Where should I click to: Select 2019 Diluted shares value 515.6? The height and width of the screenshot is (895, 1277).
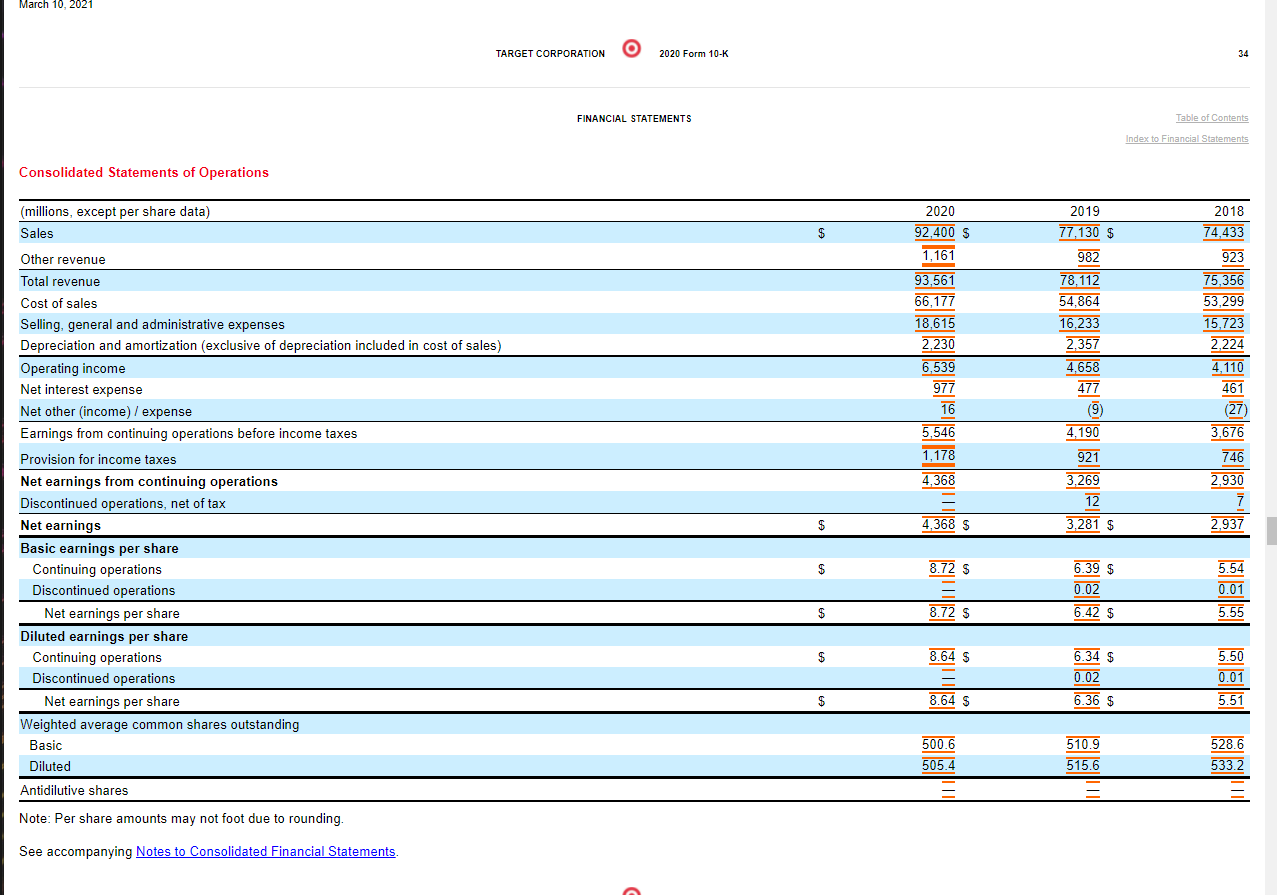click(1084, 766)
